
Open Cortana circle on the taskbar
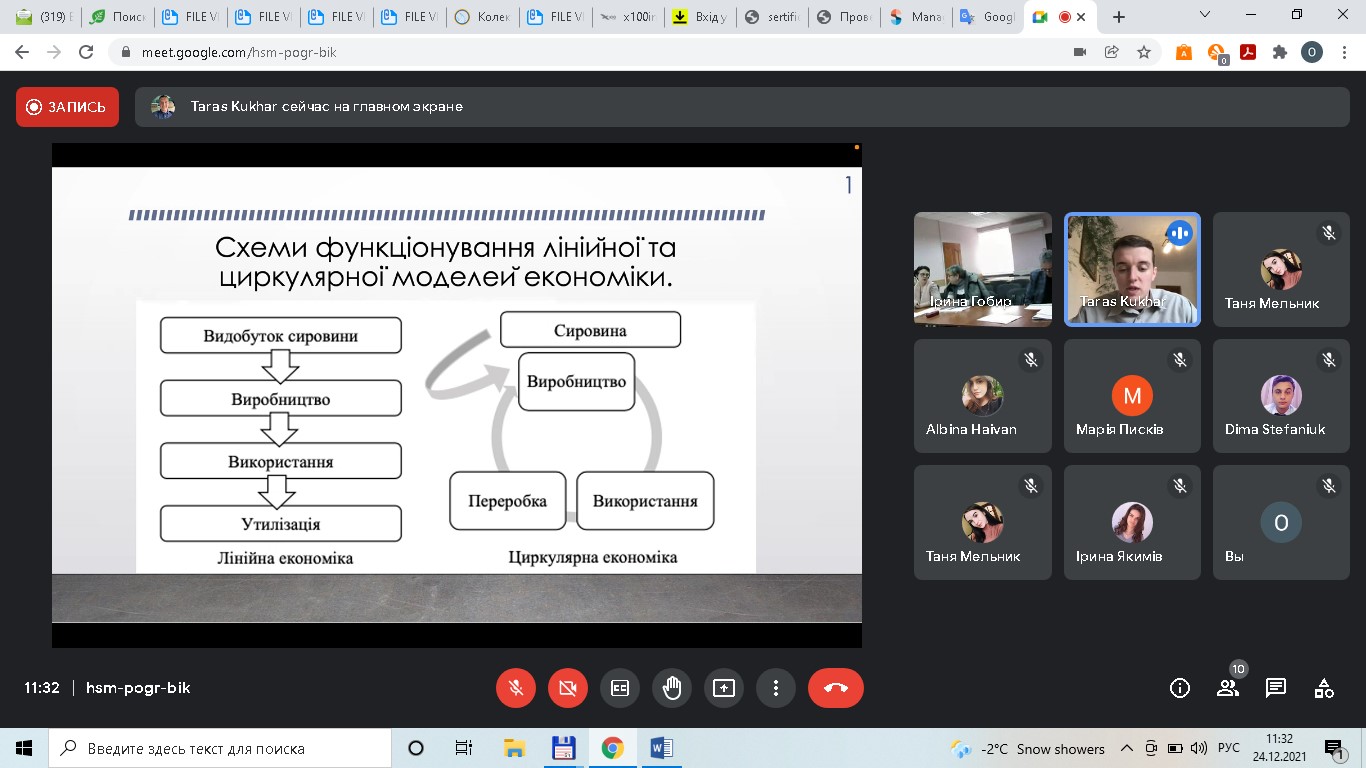point(416,748)
